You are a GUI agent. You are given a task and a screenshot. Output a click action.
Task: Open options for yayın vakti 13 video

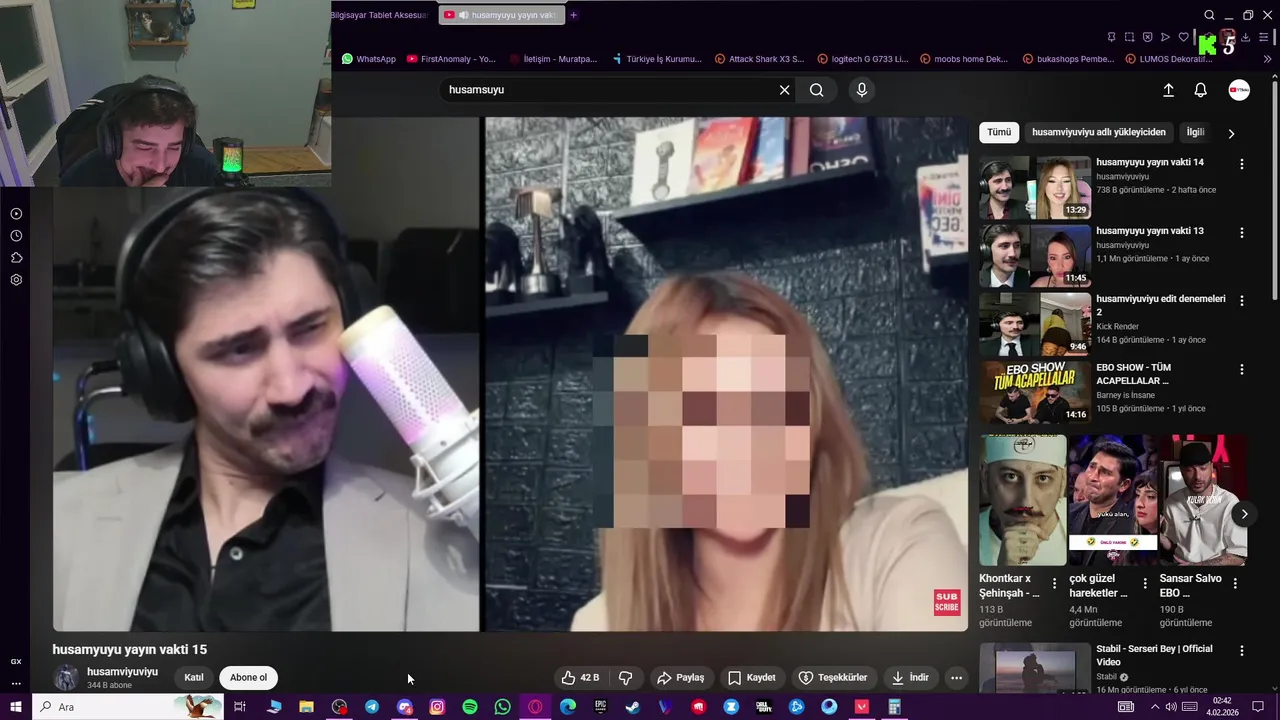point(1242,232)
